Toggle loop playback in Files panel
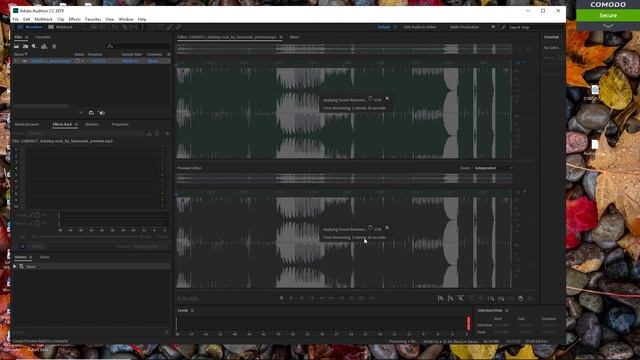Screen dimensions: 640x360 (x=91, y=113)
